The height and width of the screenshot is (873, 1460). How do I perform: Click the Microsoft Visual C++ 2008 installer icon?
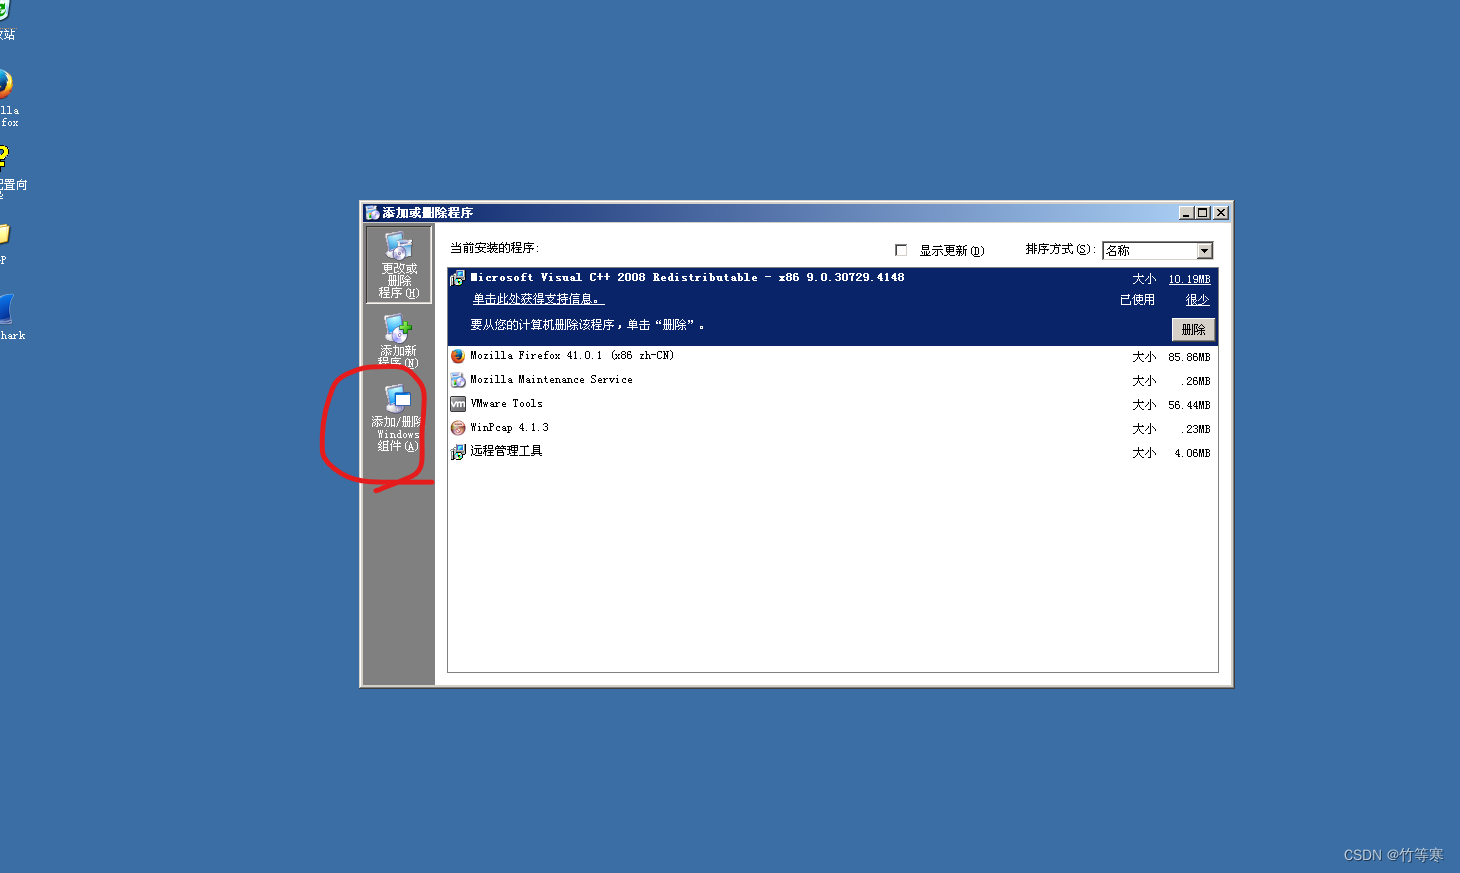click(457, 278)
